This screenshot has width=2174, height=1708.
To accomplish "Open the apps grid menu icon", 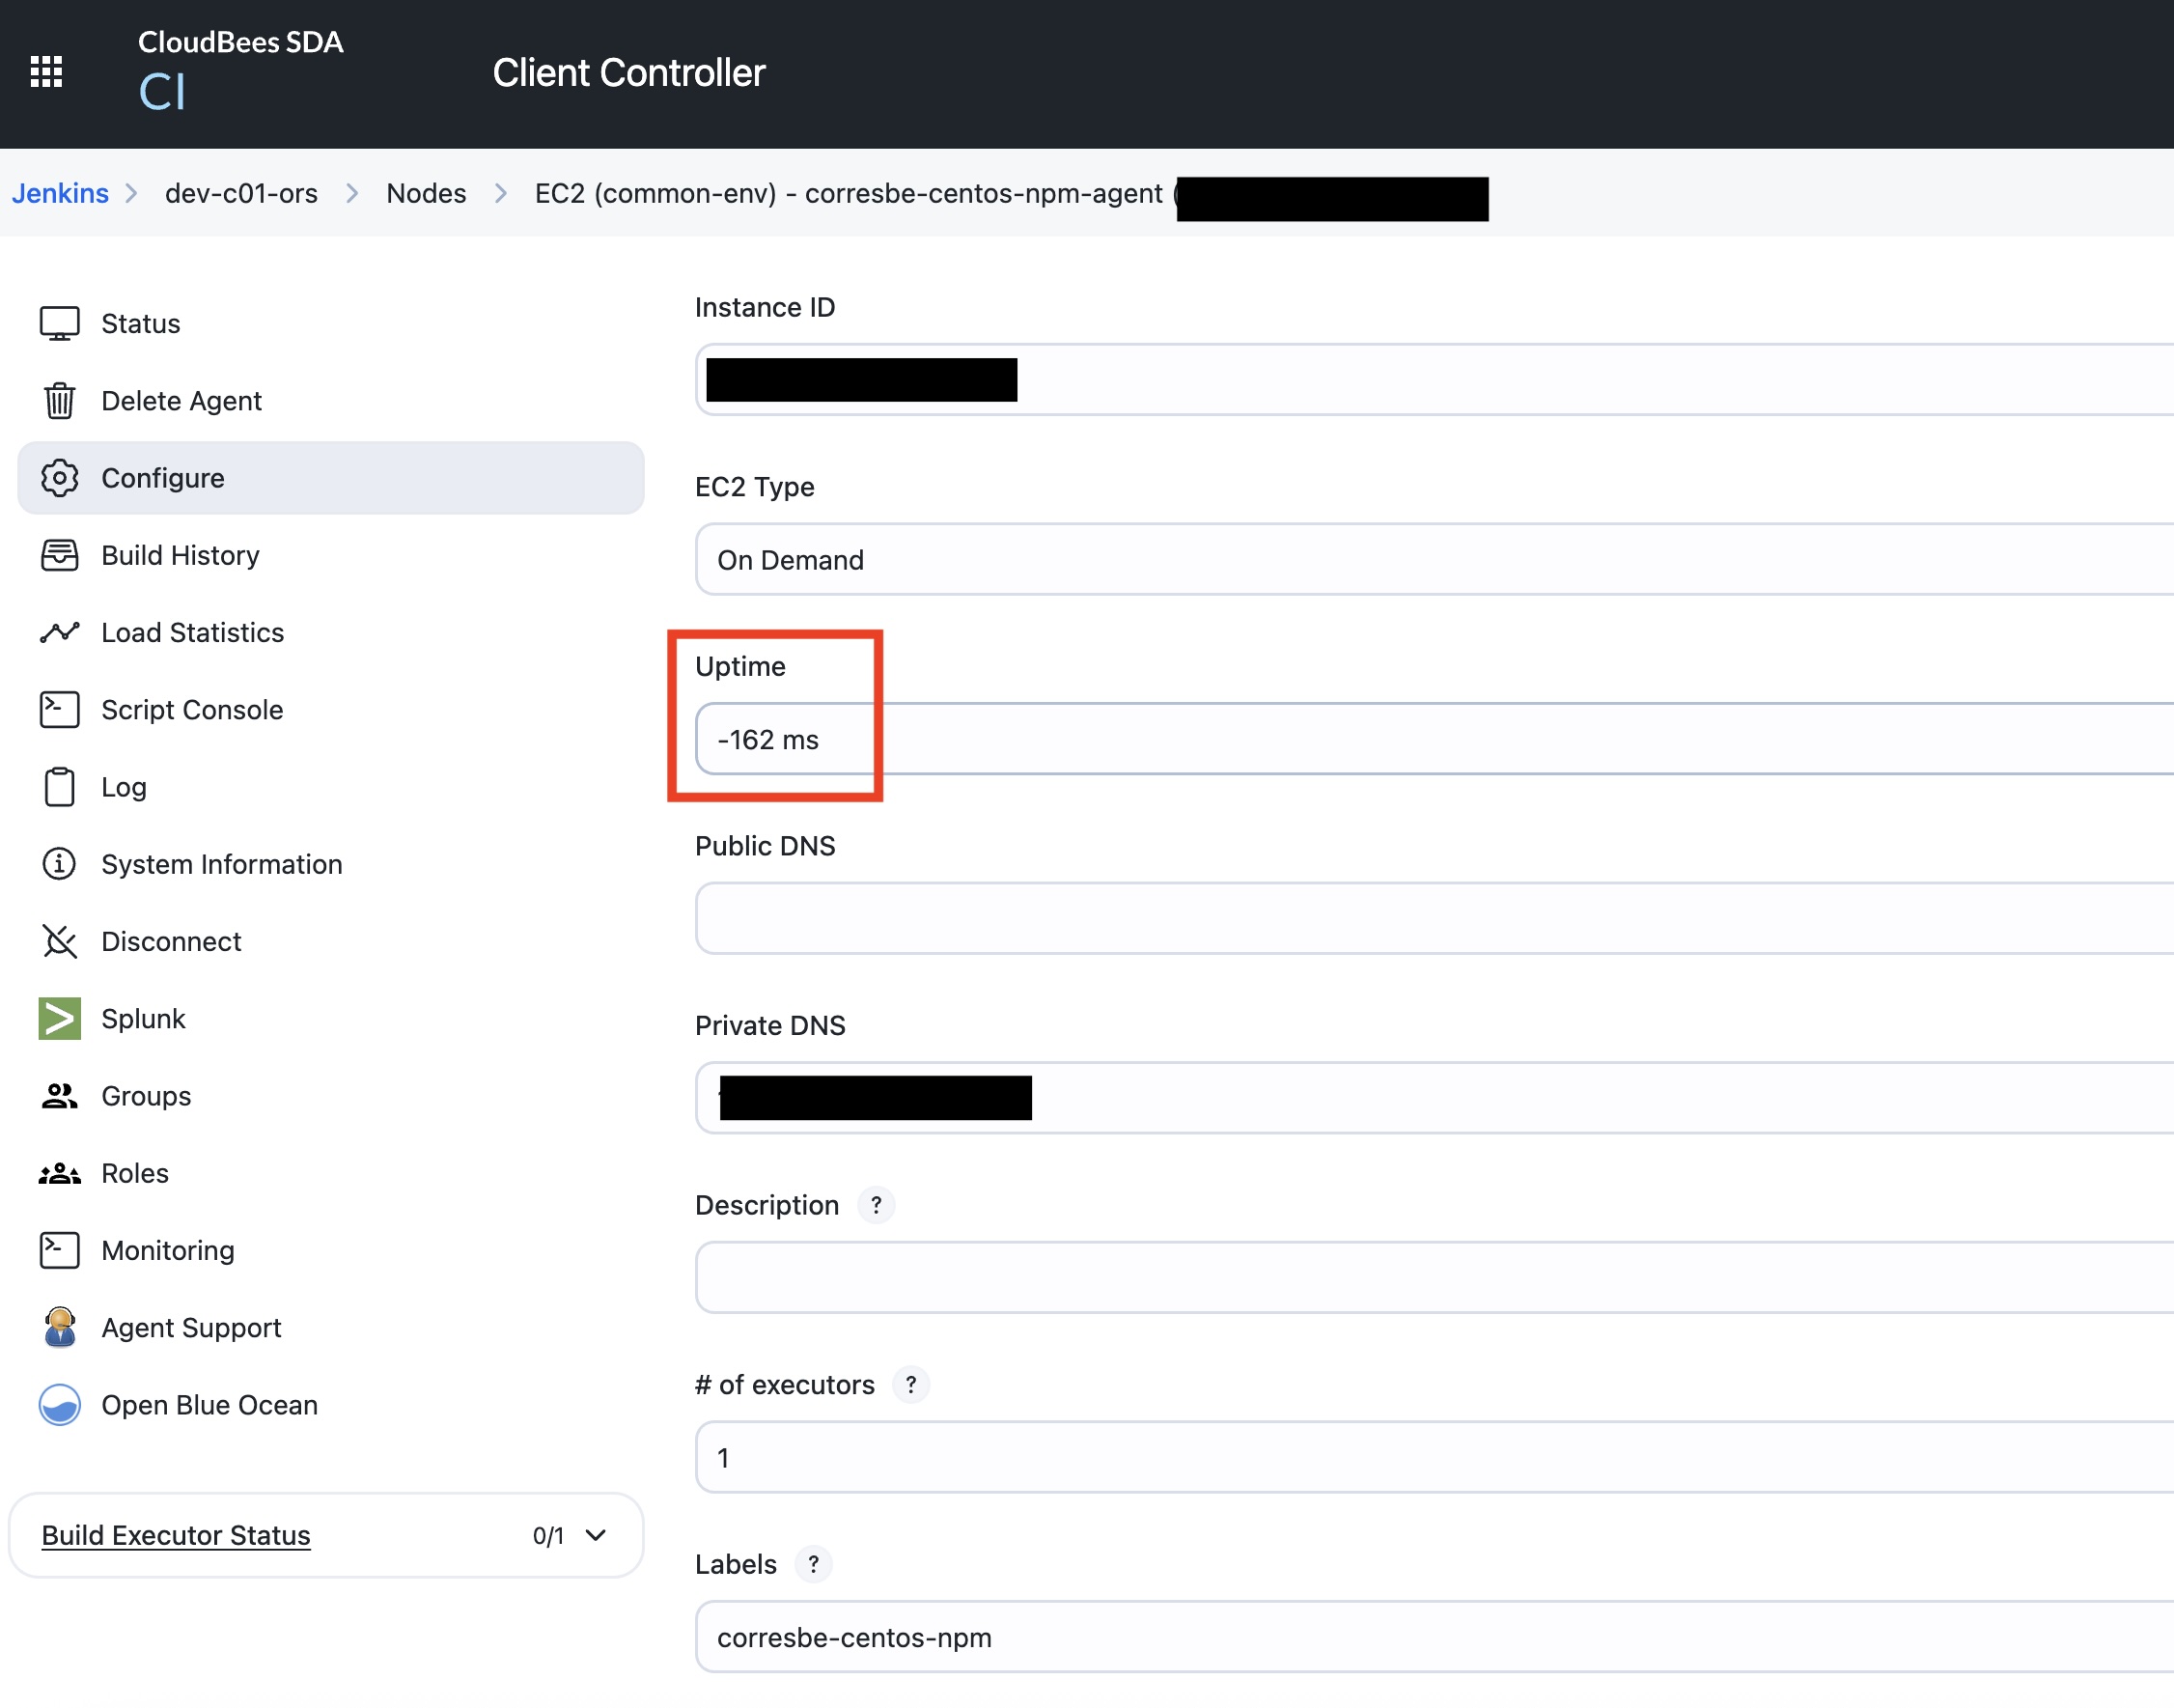I will [46, 72].
